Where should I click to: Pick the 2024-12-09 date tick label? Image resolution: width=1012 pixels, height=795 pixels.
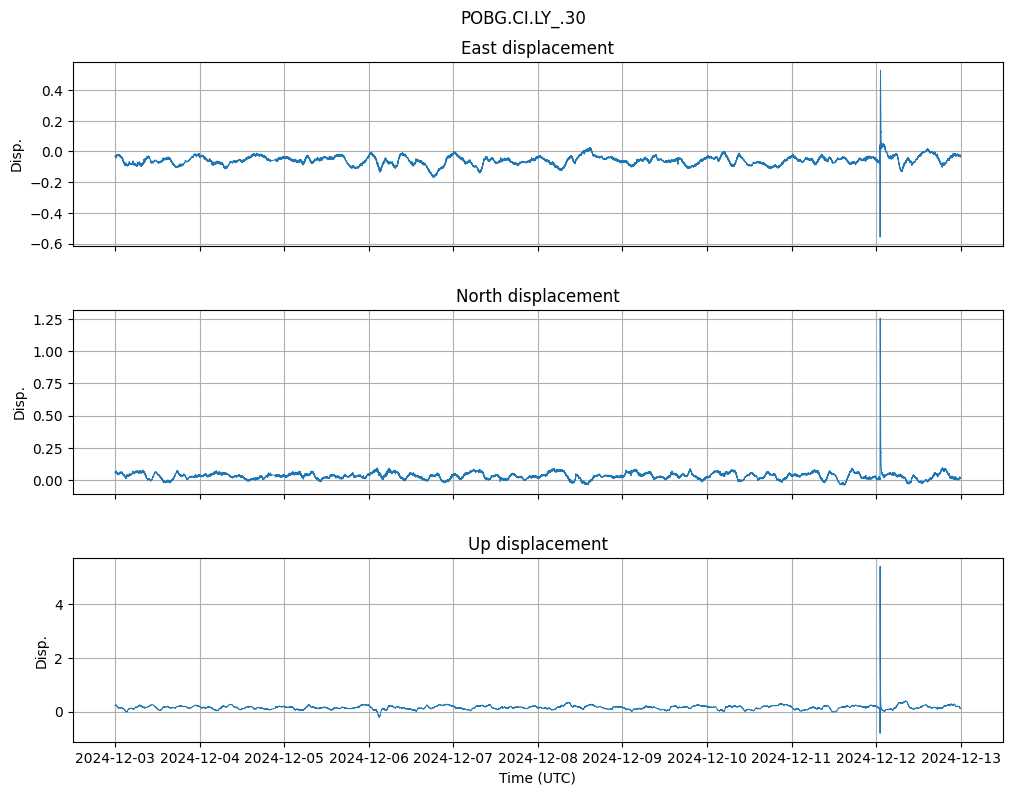click(x=622, y=759)
